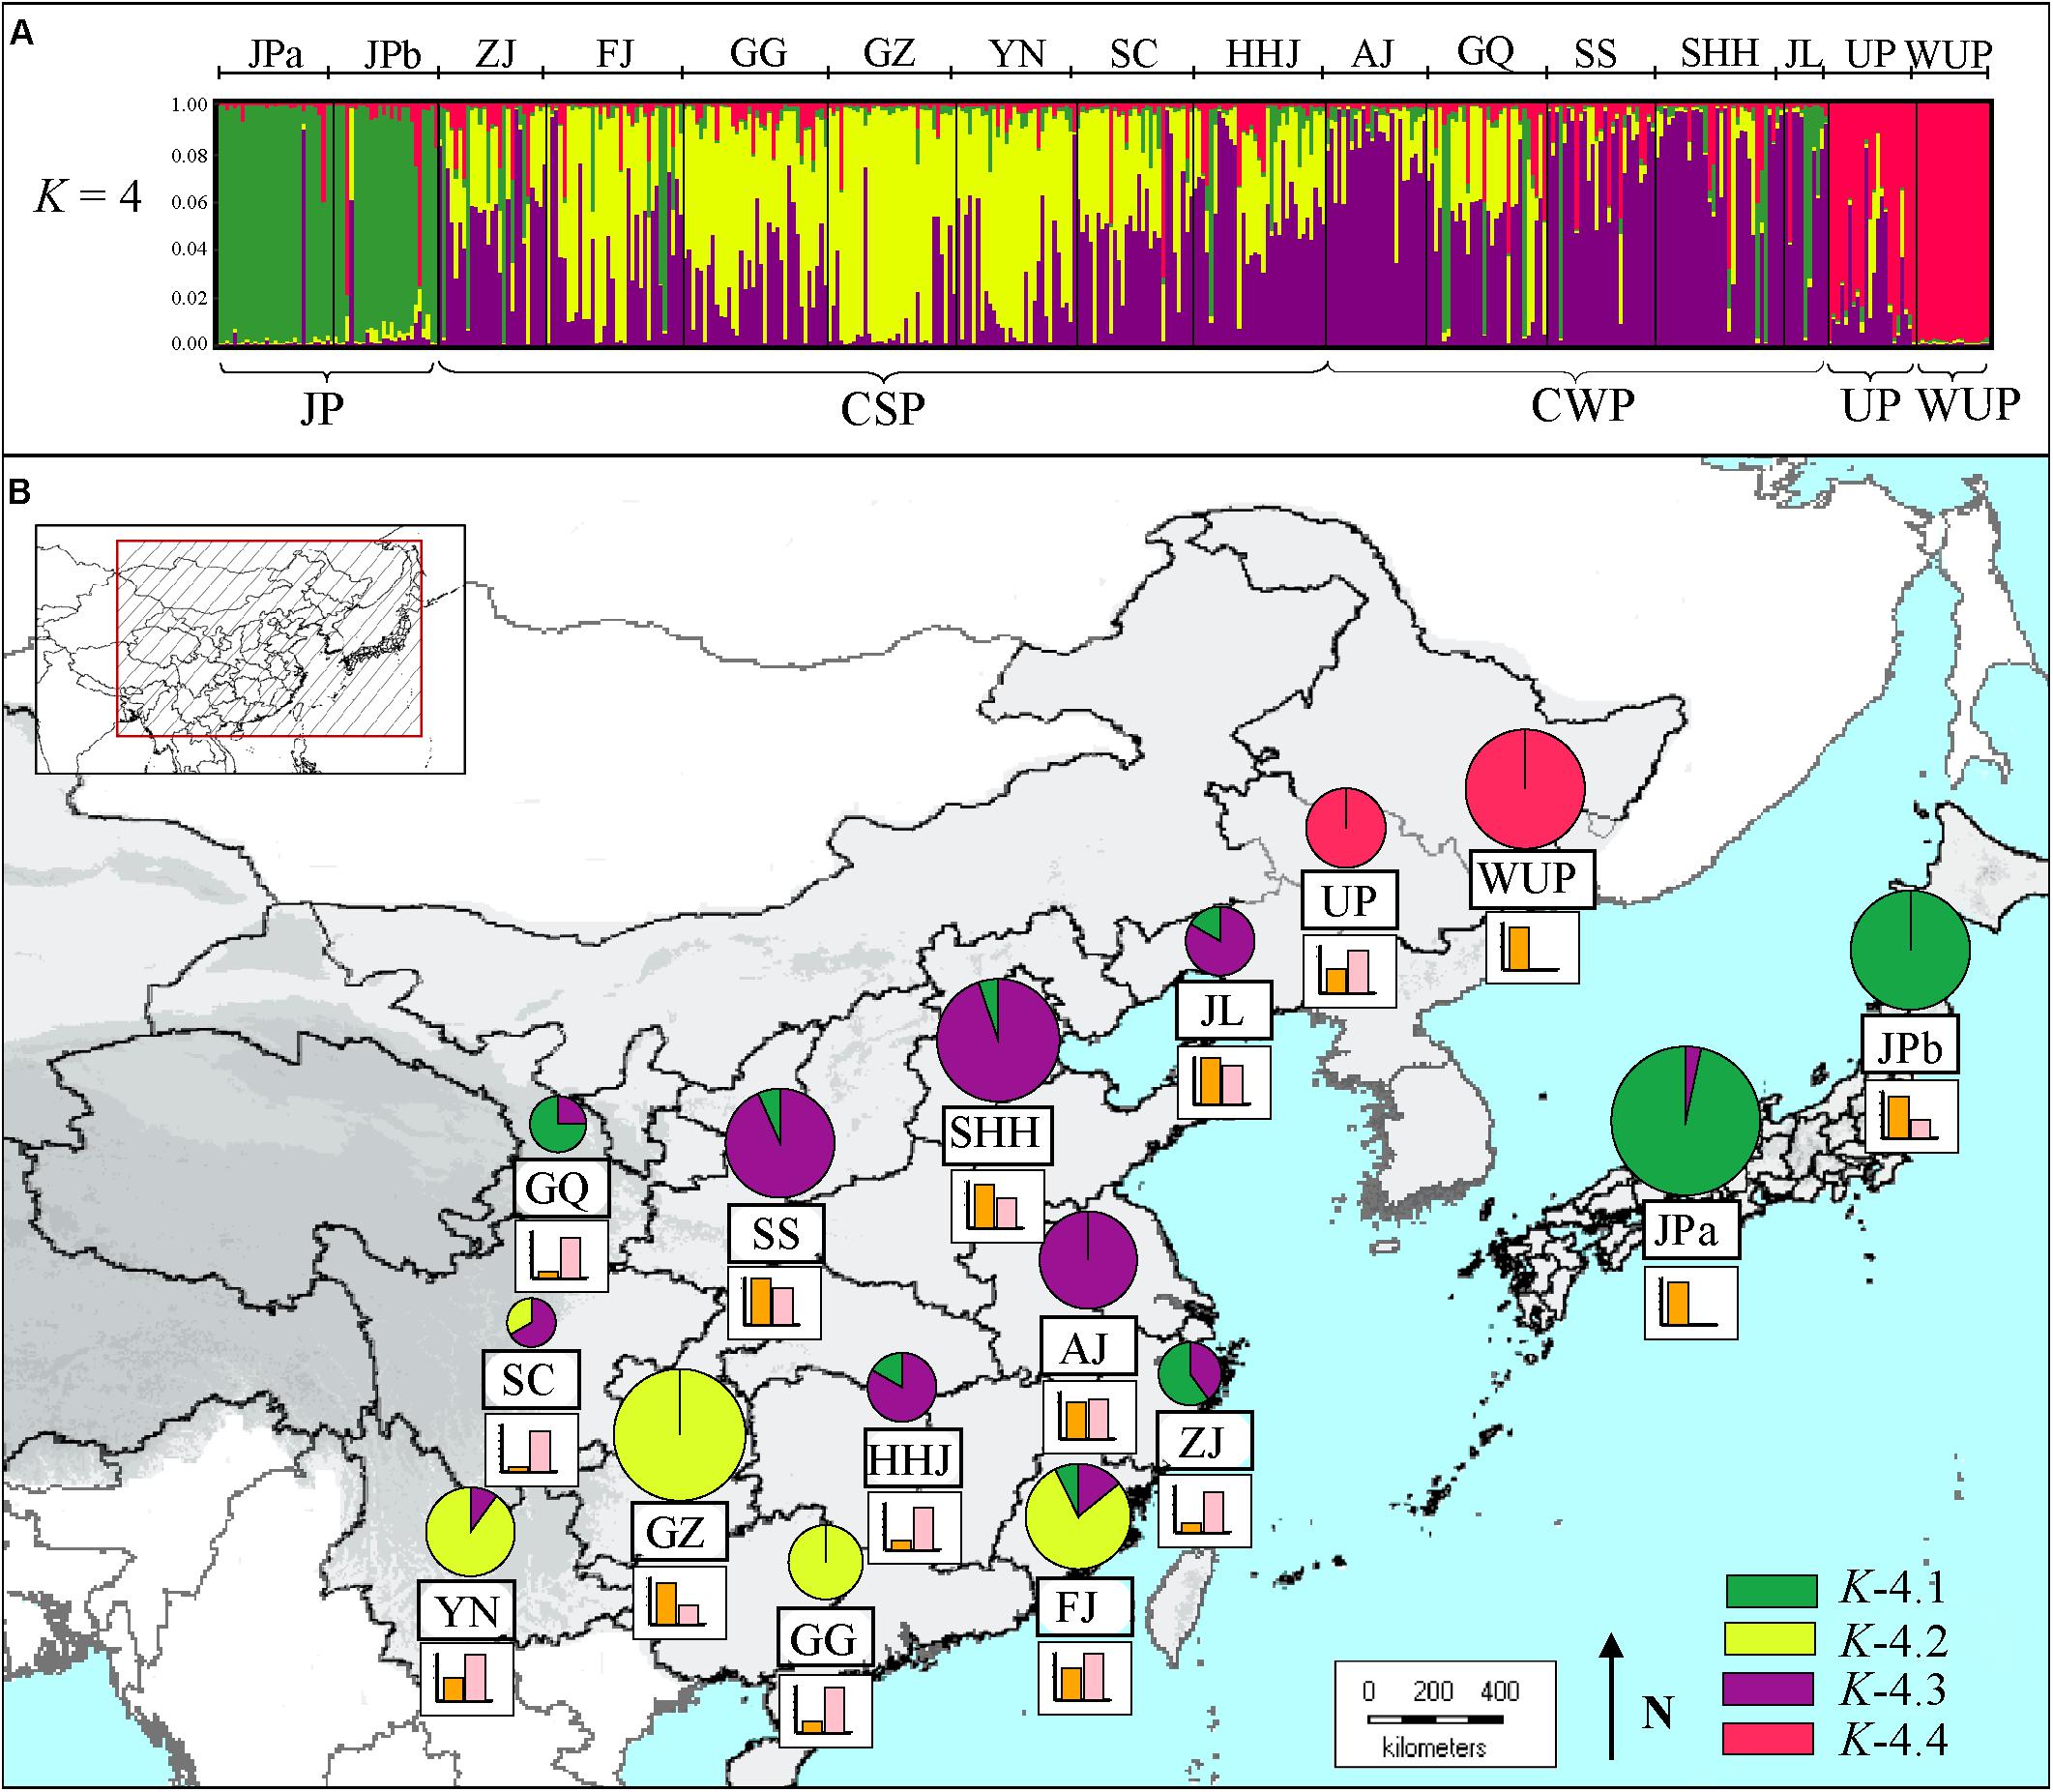Click the GG pie chart

click(826, 1561)
